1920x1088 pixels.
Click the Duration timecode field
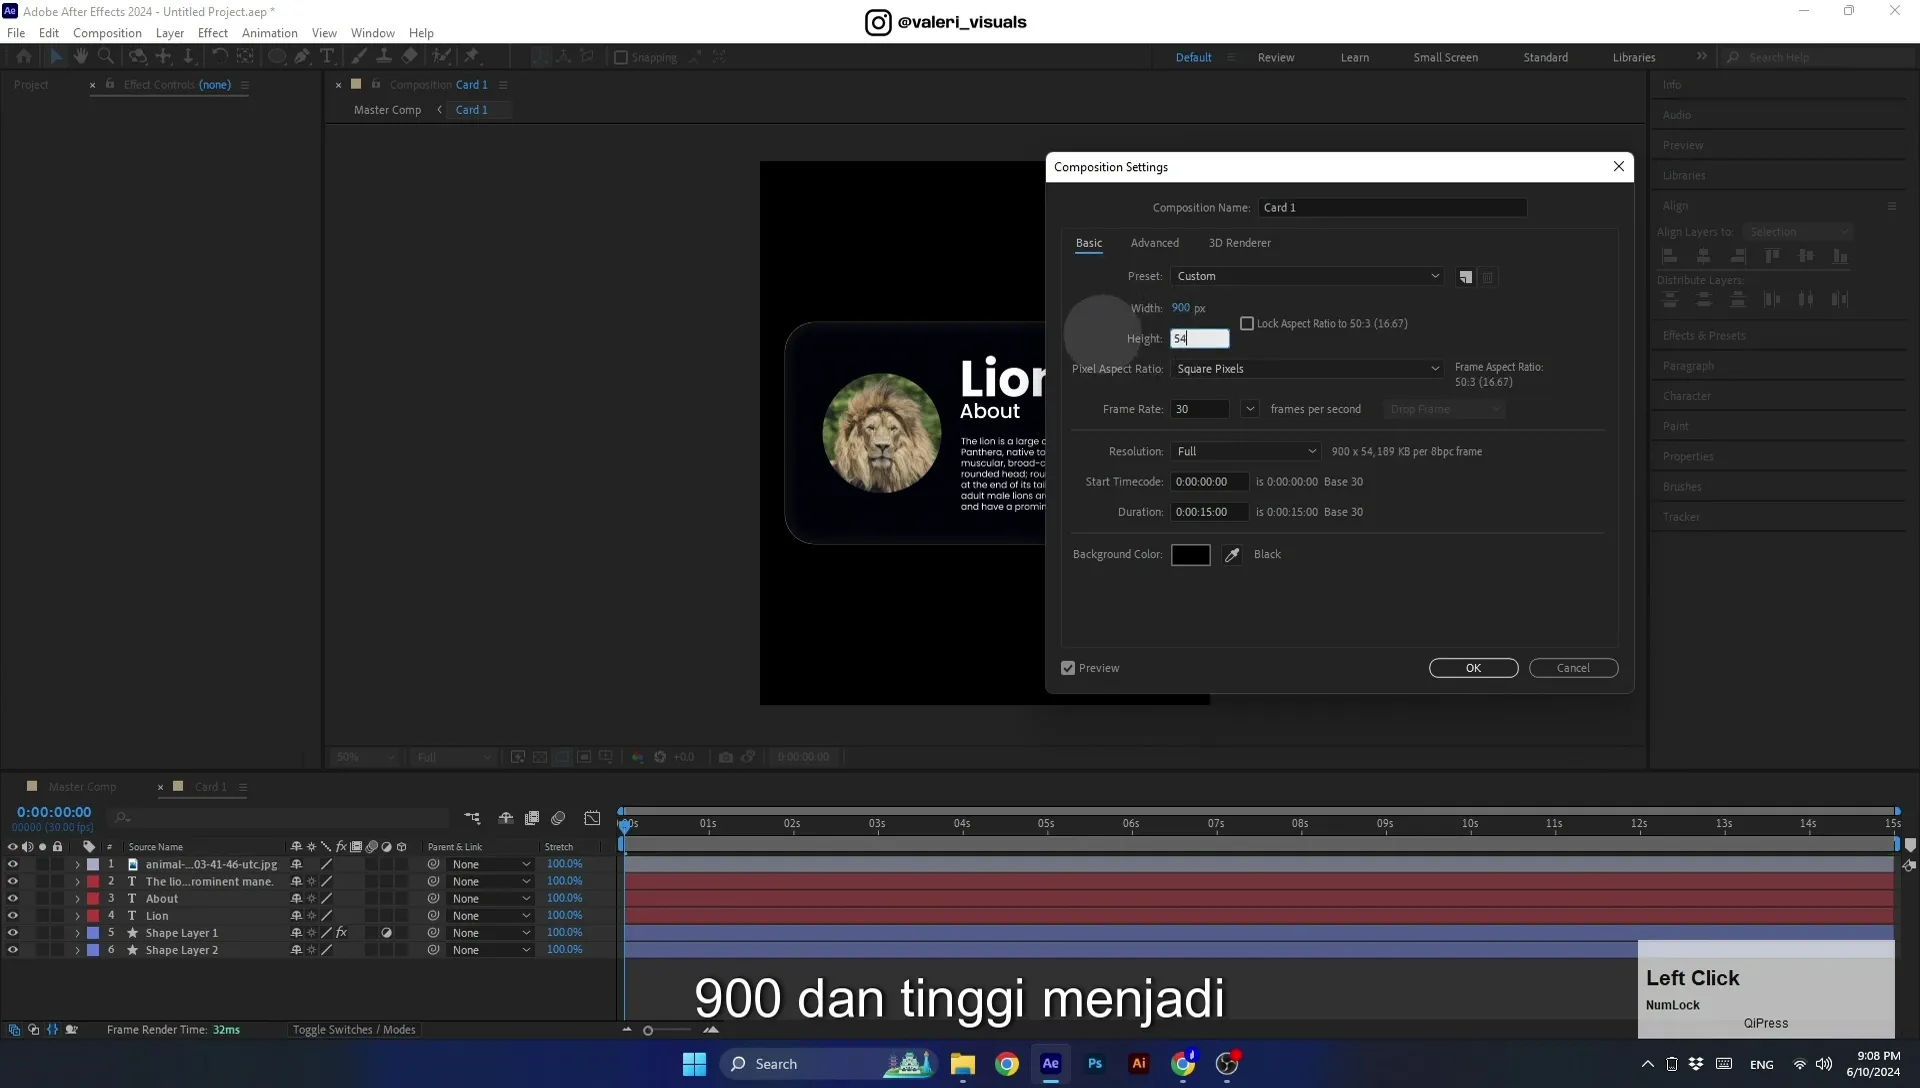pos(1209,512)
